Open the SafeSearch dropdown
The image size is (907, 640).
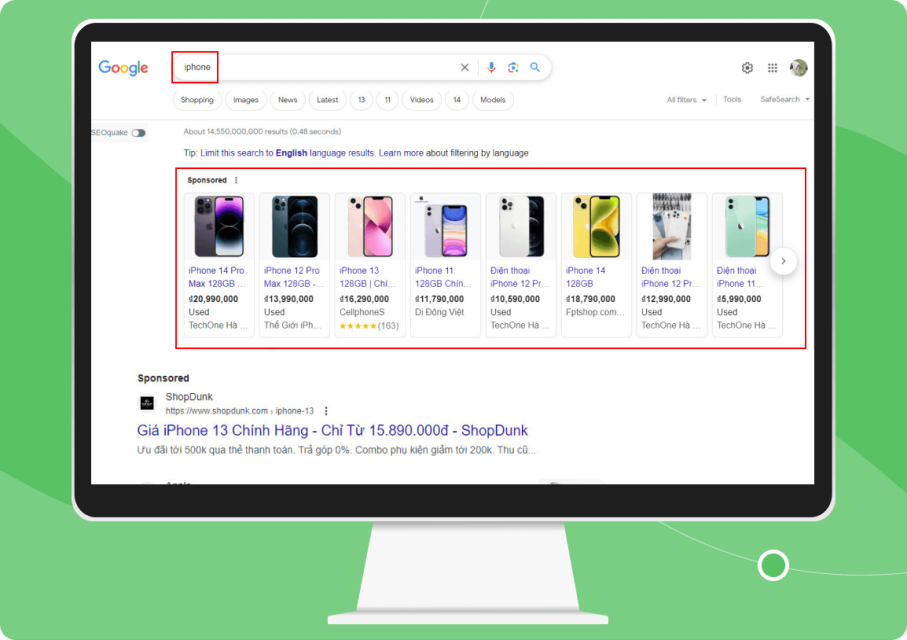[784, 100]
